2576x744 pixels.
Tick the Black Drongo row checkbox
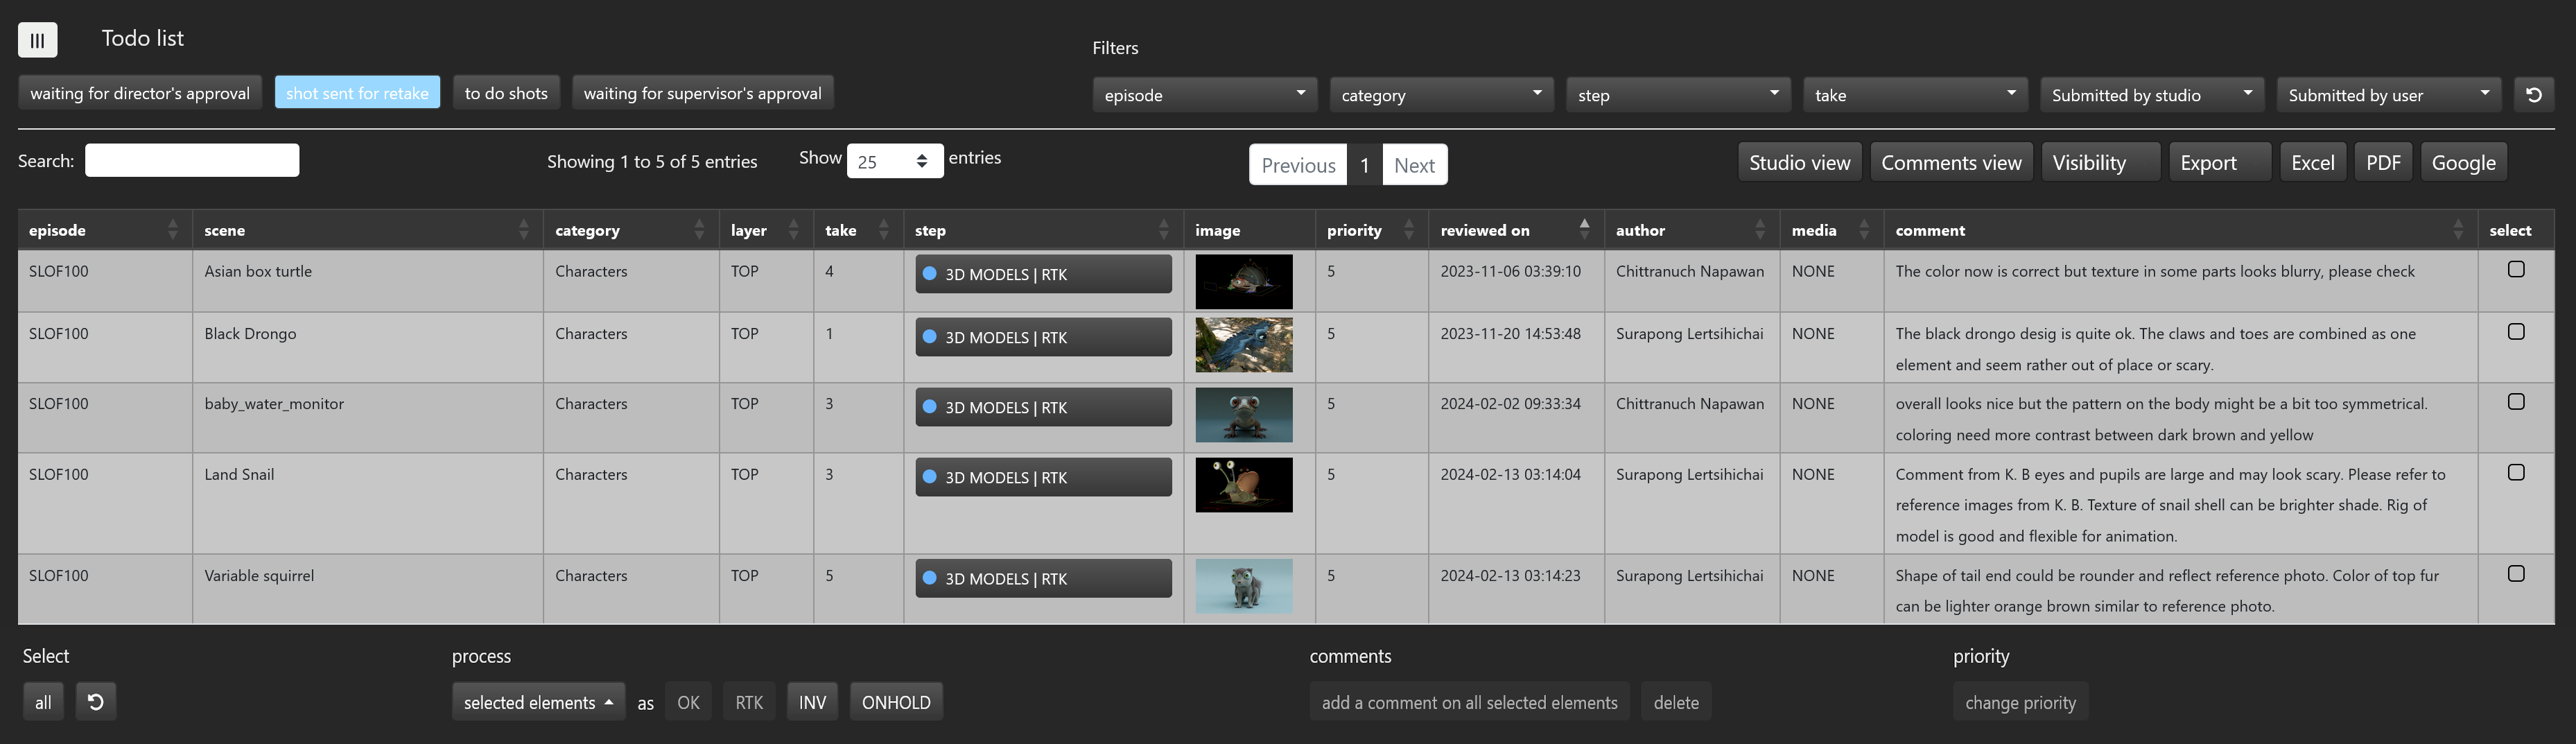point(2515,332)
